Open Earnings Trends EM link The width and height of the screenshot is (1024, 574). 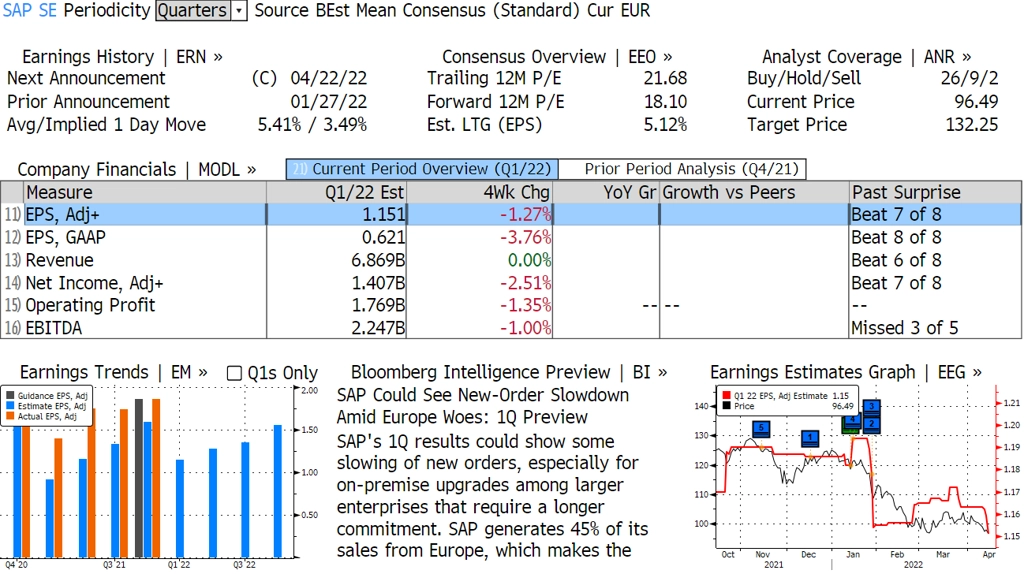pyautogui.click(x=114, y=372)
